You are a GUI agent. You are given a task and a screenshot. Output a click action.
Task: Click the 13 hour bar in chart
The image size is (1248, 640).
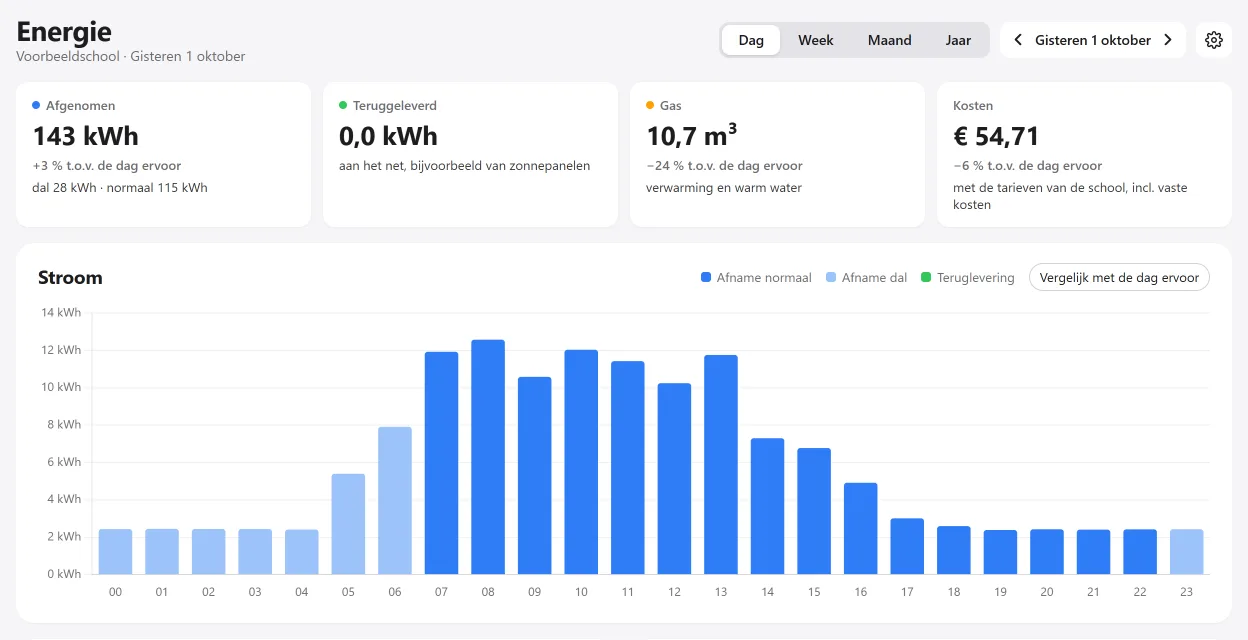pos(721,465)
